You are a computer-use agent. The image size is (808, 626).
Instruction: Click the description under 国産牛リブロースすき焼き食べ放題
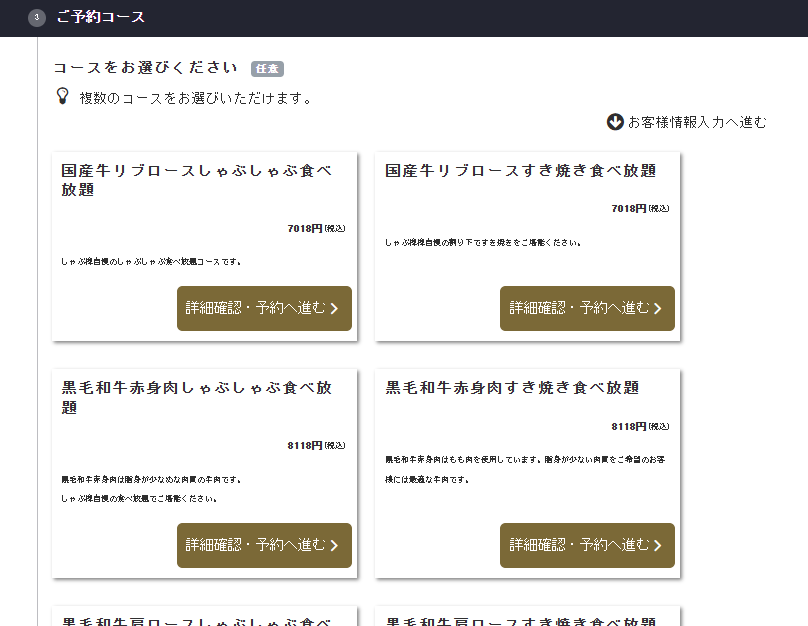pyautogui.click(x=483, y=242)
